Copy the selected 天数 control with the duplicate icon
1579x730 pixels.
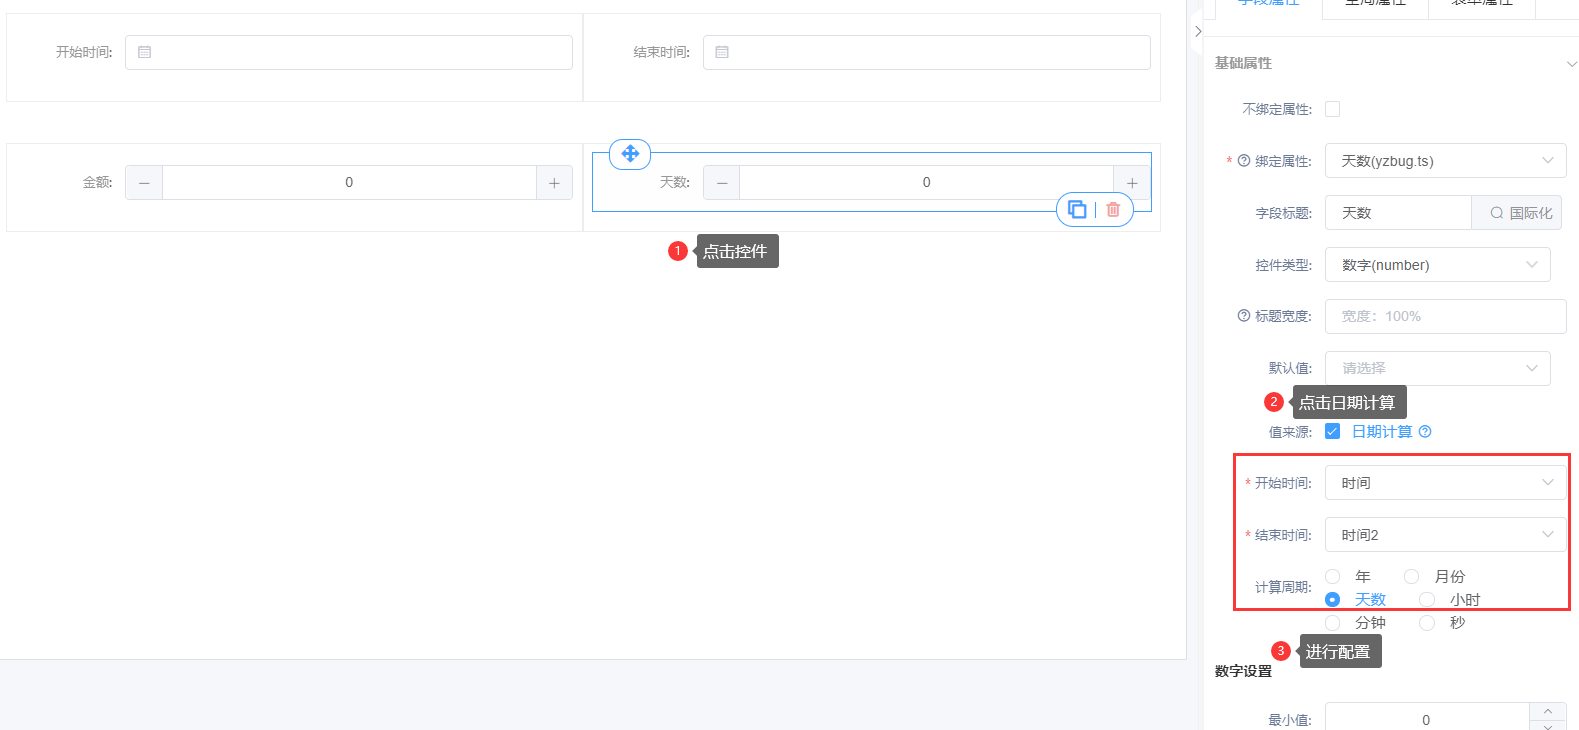(1077, 209)
